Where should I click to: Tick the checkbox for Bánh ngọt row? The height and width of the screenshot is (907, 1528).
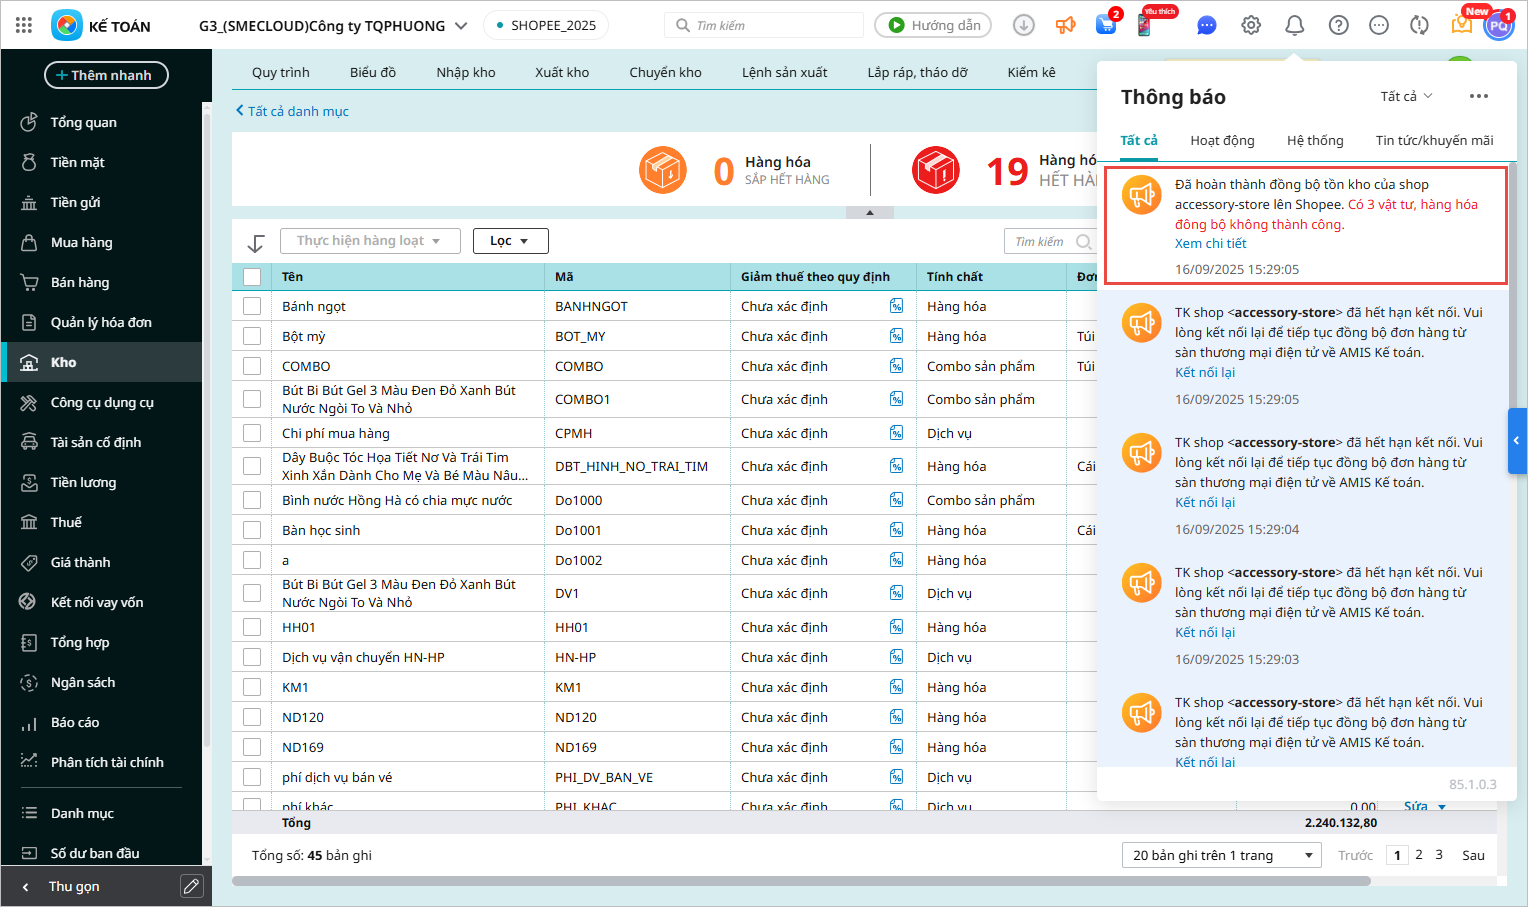coord(252,306)
